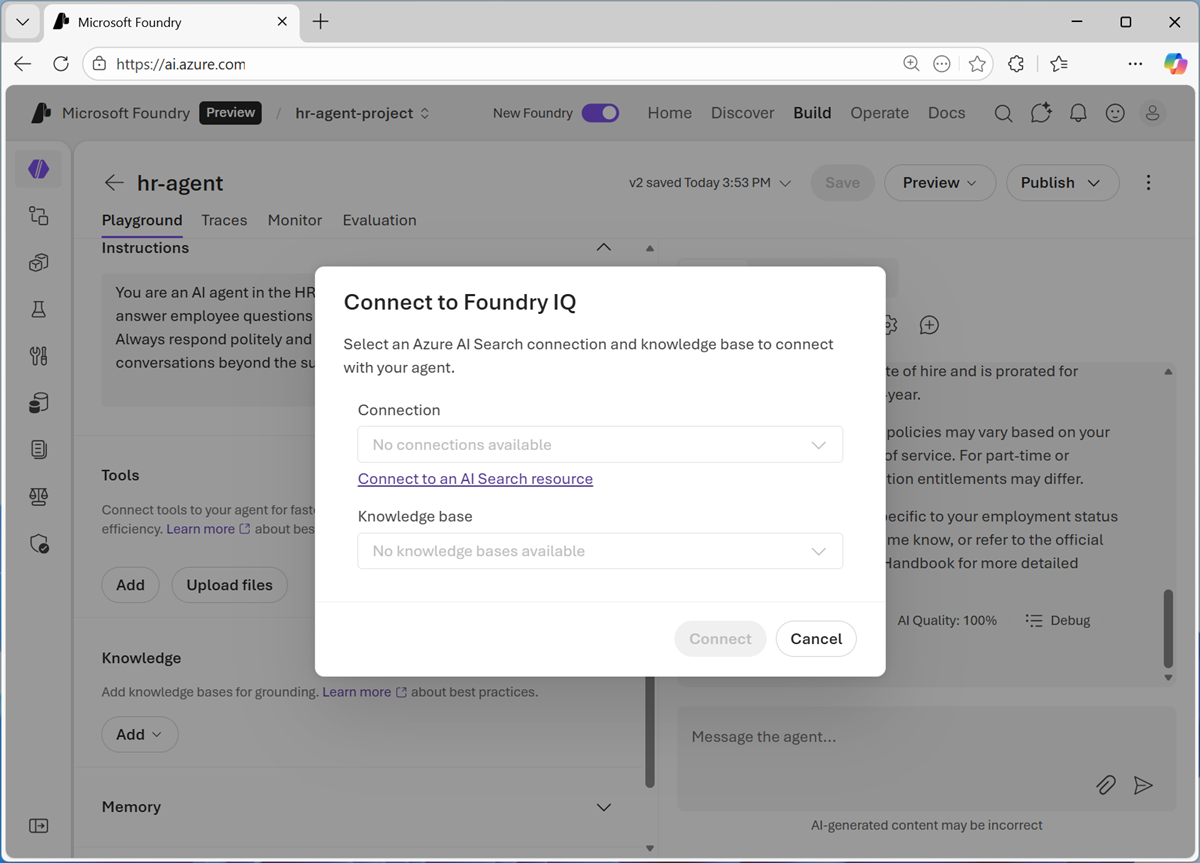Open the Knowledge base dropdown
This screenshot has height=863, width=1200.
(600, 550)
